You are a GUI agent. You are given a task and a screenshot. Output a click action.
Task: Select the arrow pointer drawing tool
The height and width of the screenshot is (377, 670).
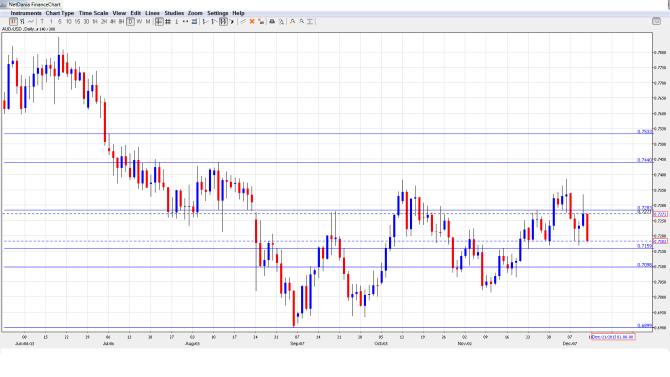[x=232, y=21]
